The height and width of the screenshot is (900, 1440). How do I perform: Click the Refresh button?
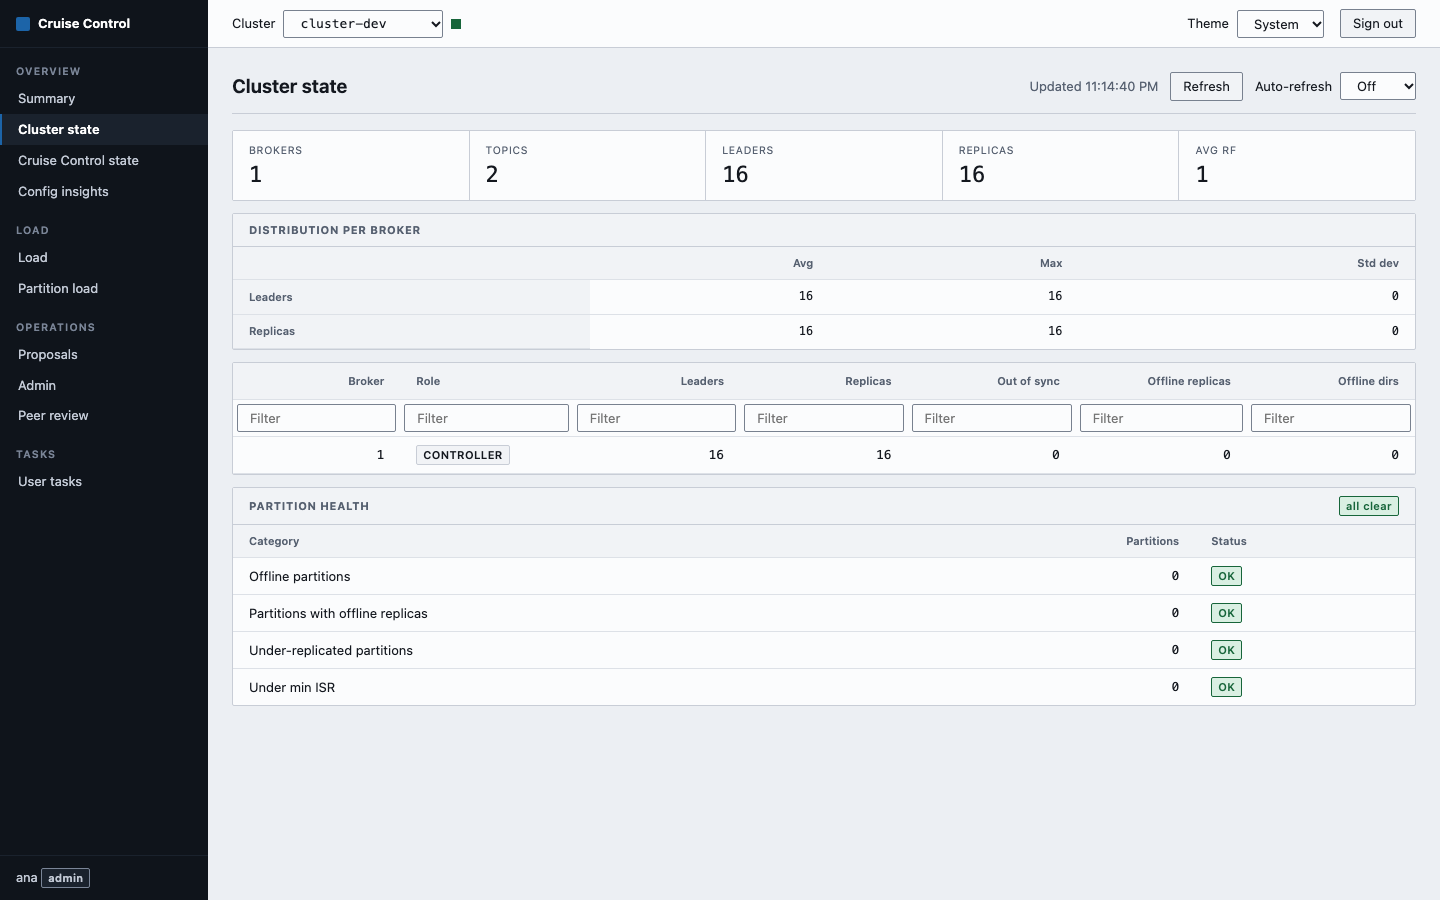click(1206, 86)
